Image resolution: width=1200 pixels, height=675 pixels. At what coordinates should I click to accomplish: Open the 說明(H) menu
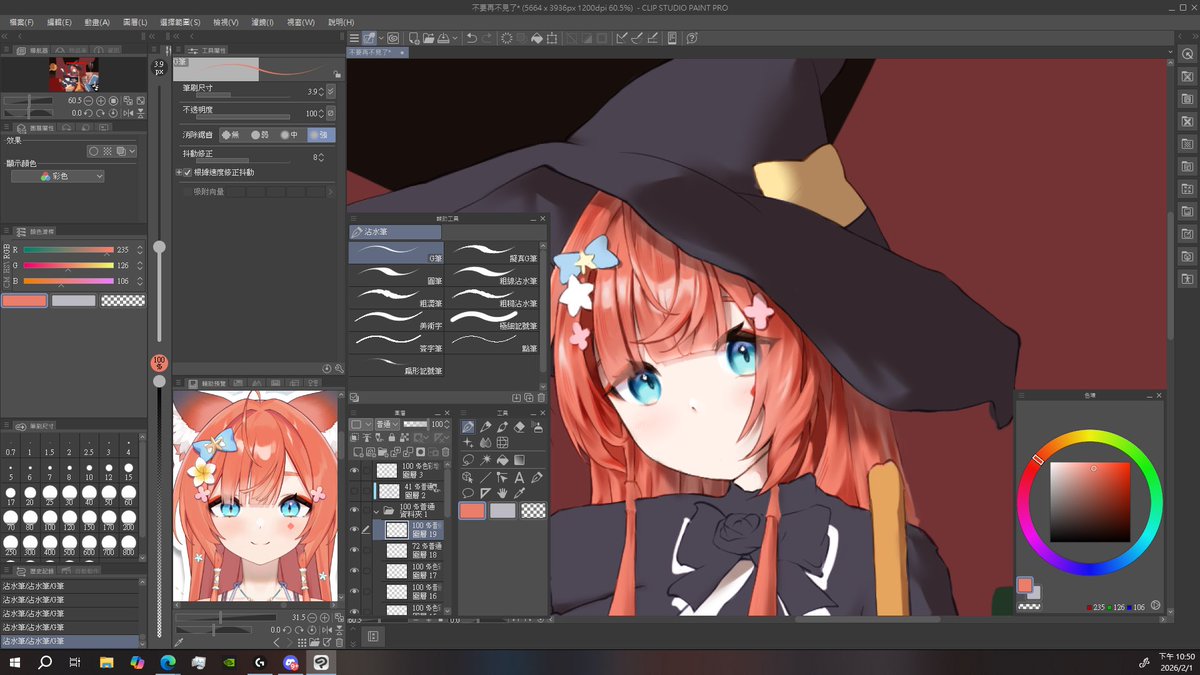pos(341,22)
